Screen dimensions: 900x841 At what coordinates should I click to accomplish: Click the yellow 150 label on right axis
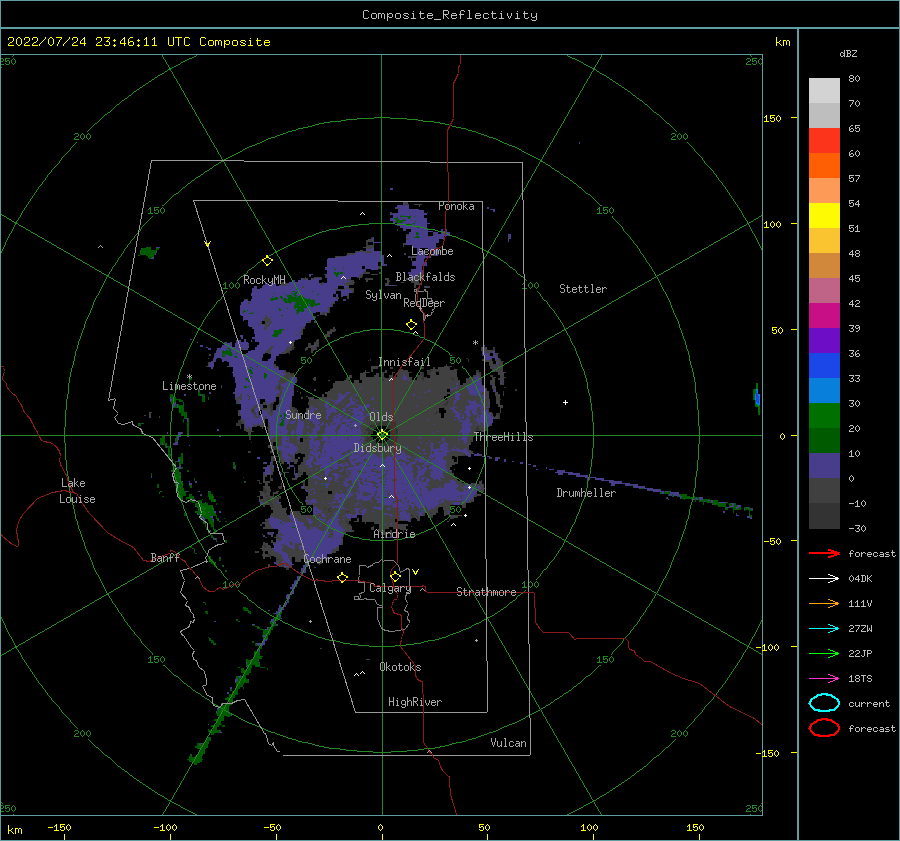point(773,118)
